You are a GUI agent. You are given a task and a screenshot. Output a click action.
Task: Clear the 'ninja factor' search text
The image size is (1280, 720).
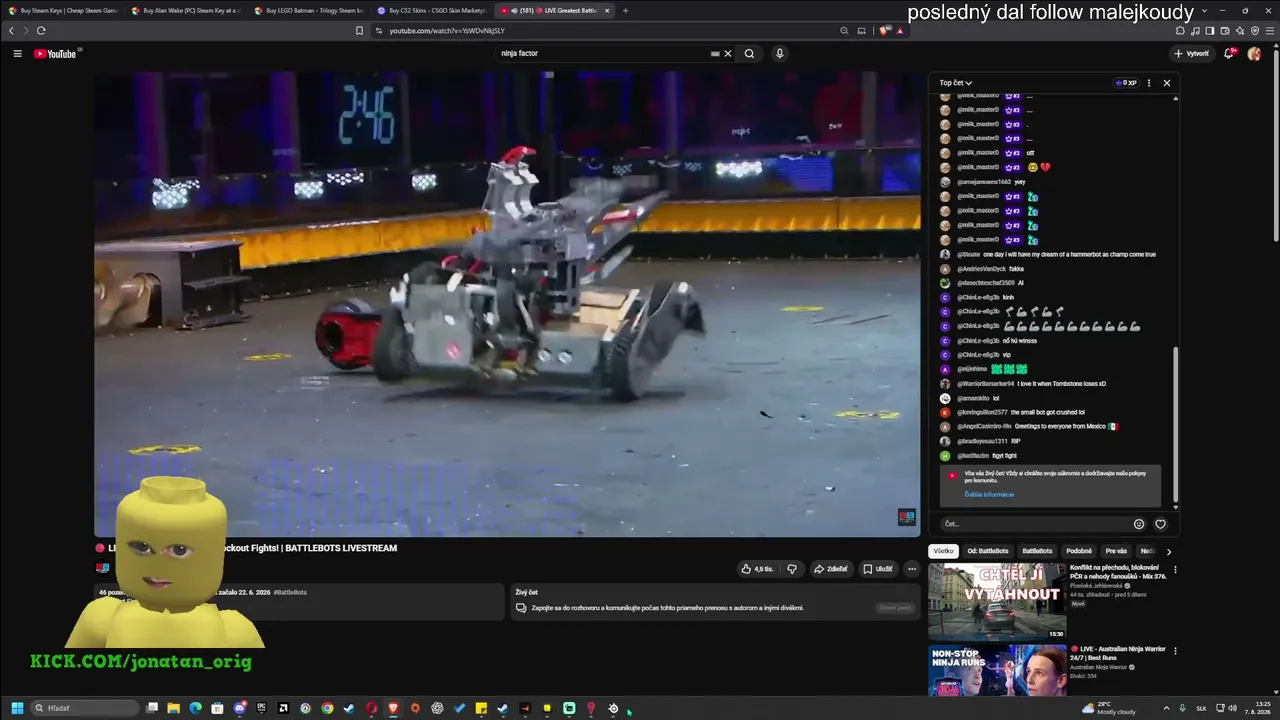728,54
